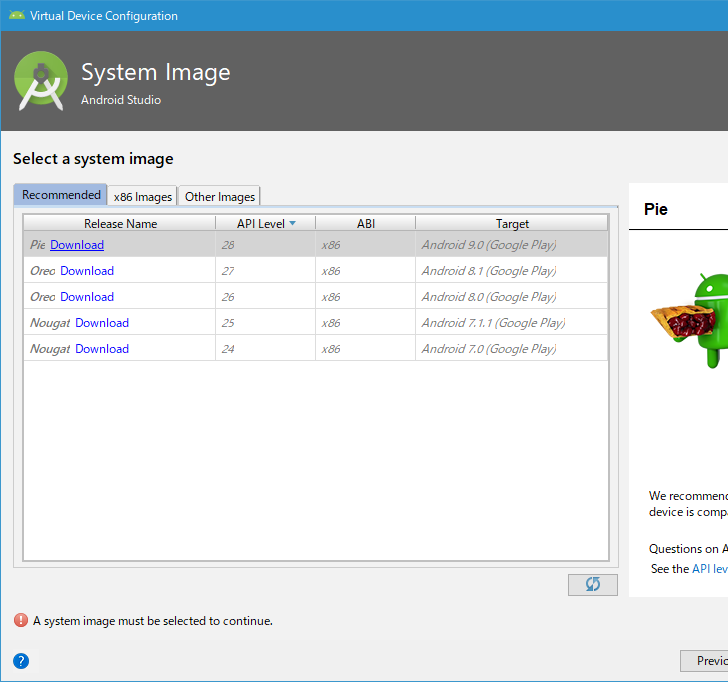The image size is (728, 682).
Task: Select the Recommended tab
Action: click(x=61, y=195)
